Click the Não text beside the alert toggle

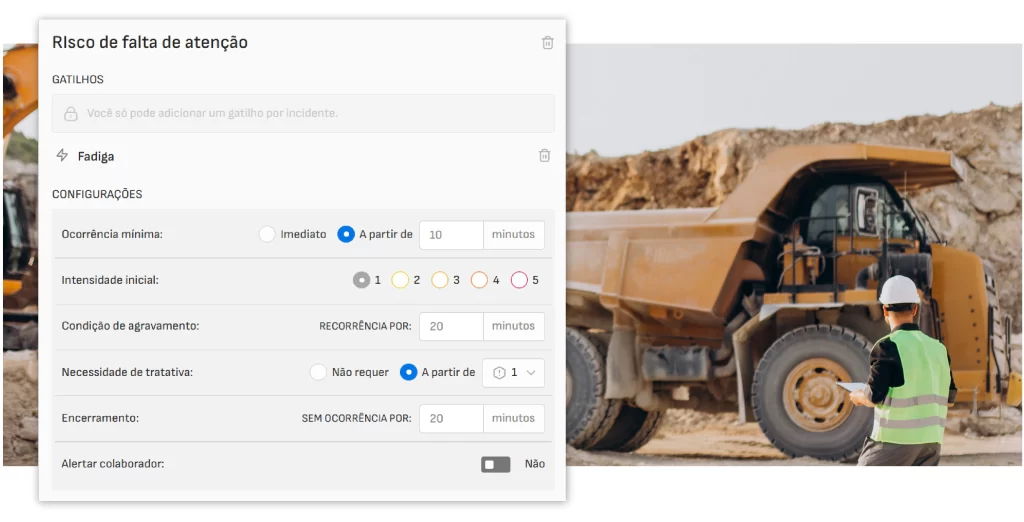tap(535, 464)
